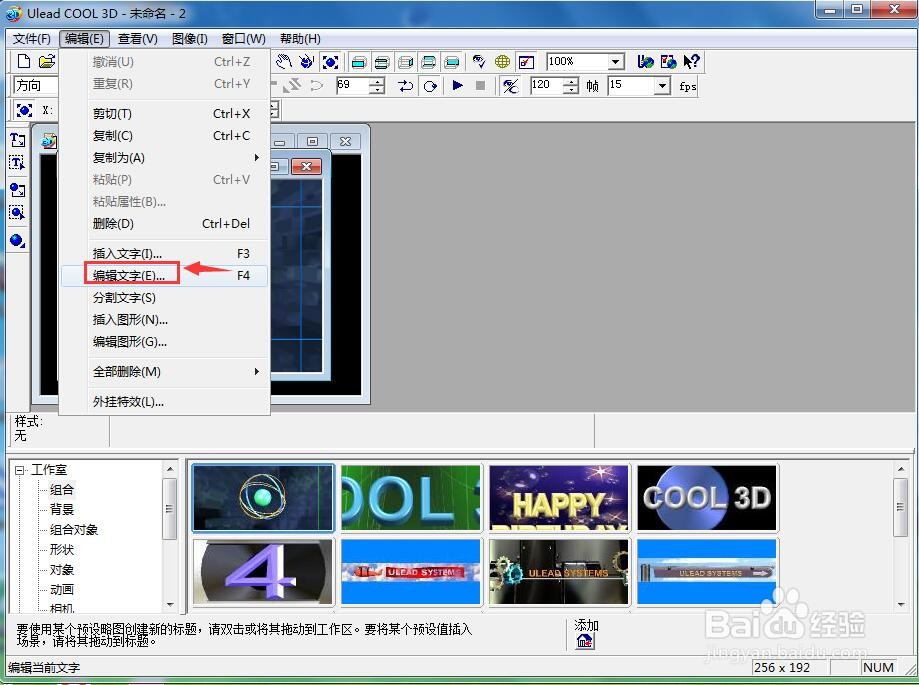
Task: Toggle the Front Face selection icon
Action: coord(359,62)
